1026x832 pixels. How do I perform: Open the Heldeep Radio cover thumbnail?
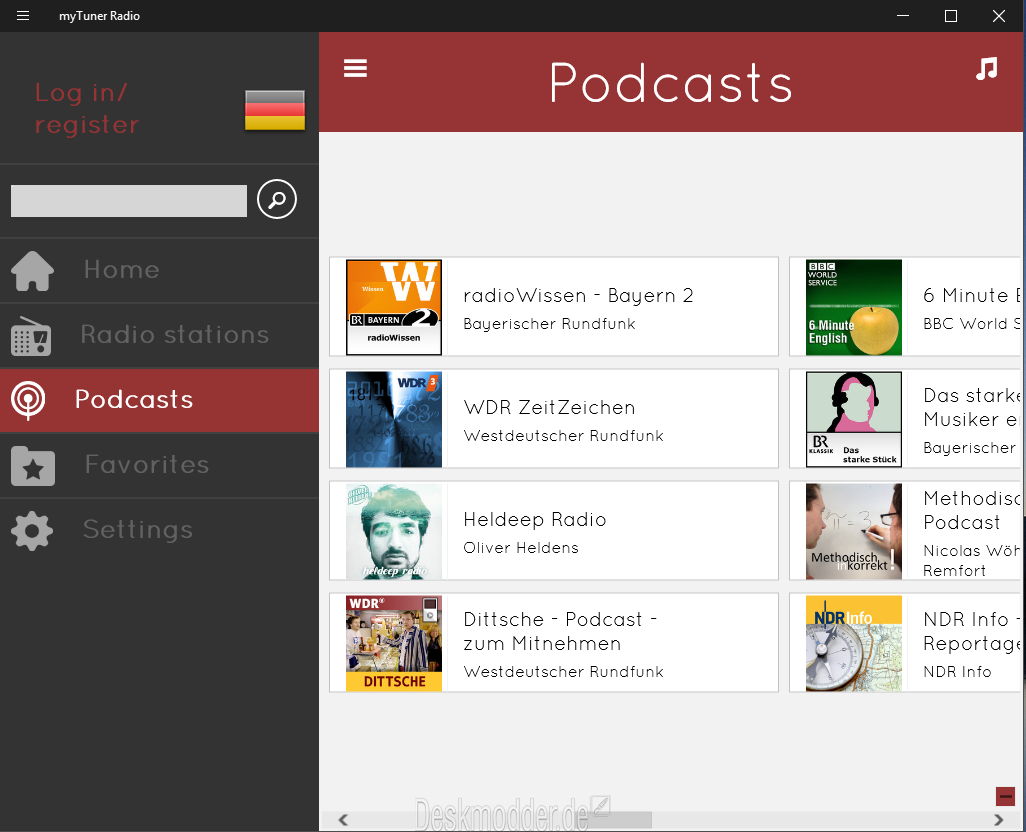click(x=394, y=531)
